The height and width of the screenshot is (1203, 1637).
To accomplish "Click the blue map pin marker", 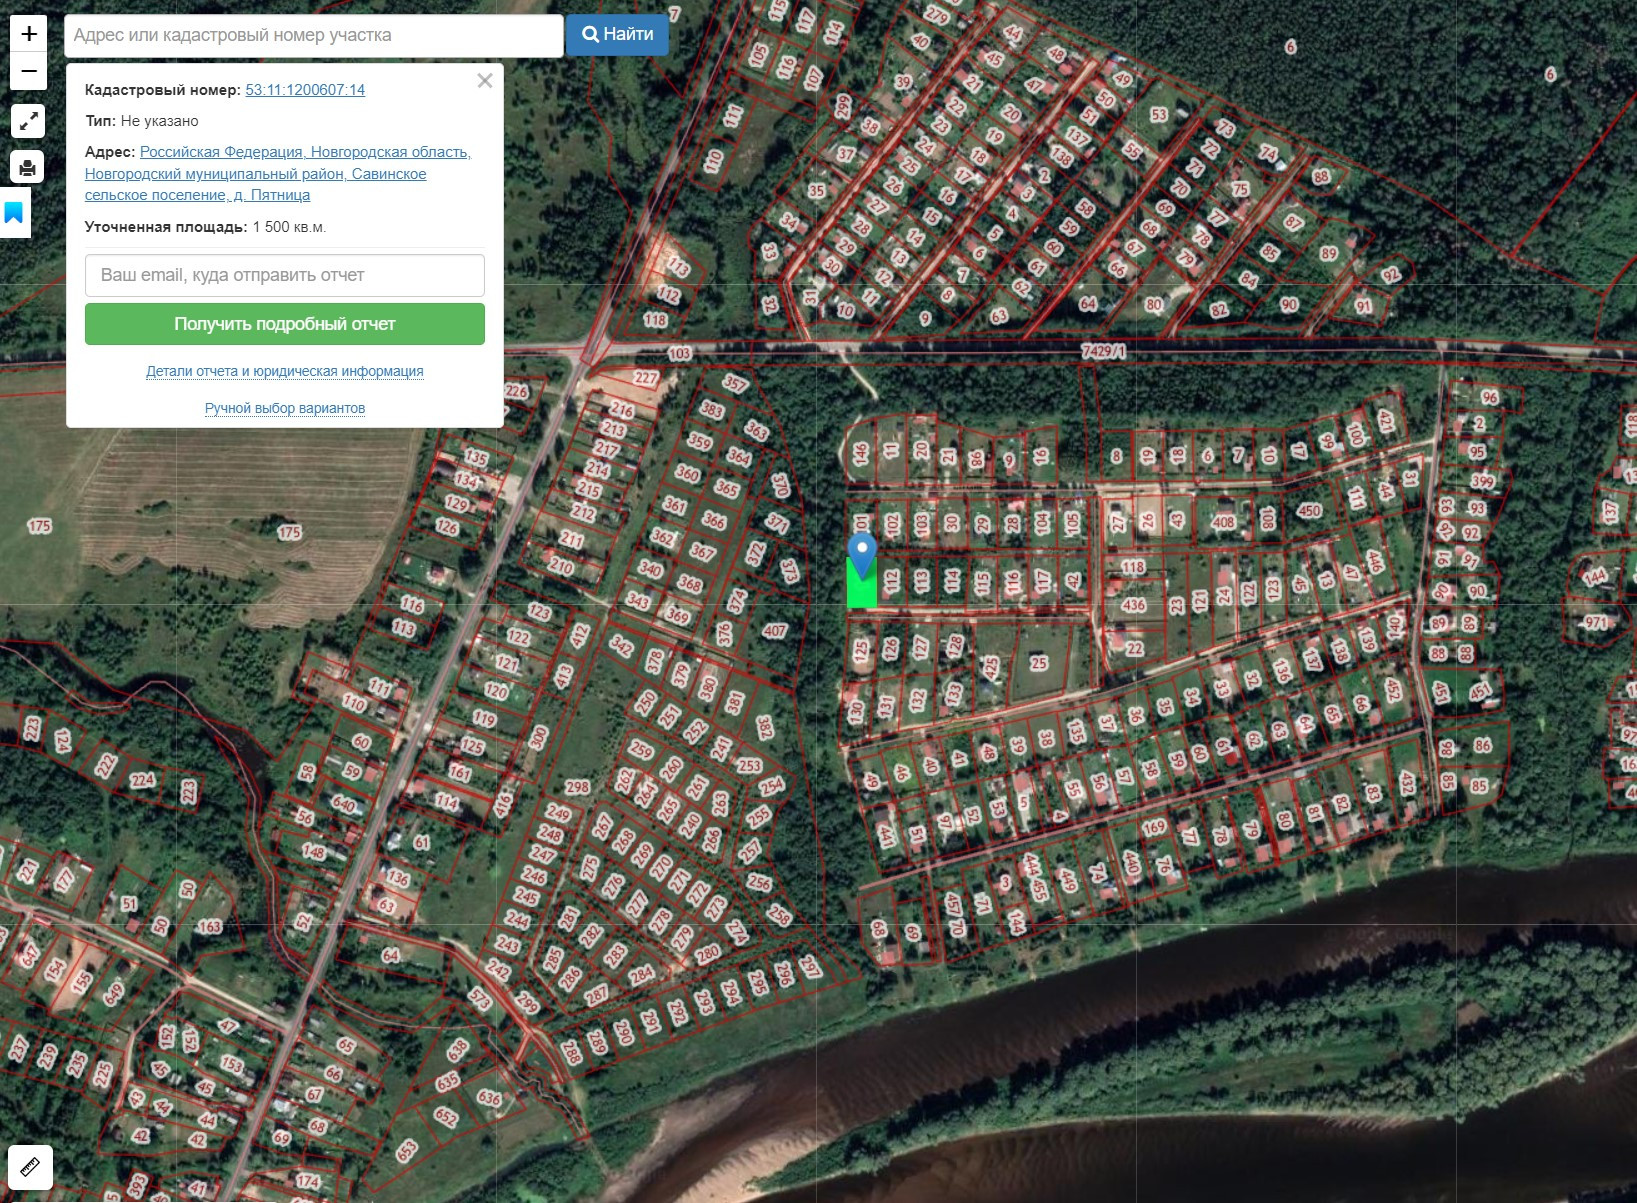I will (x=862, y=555).
